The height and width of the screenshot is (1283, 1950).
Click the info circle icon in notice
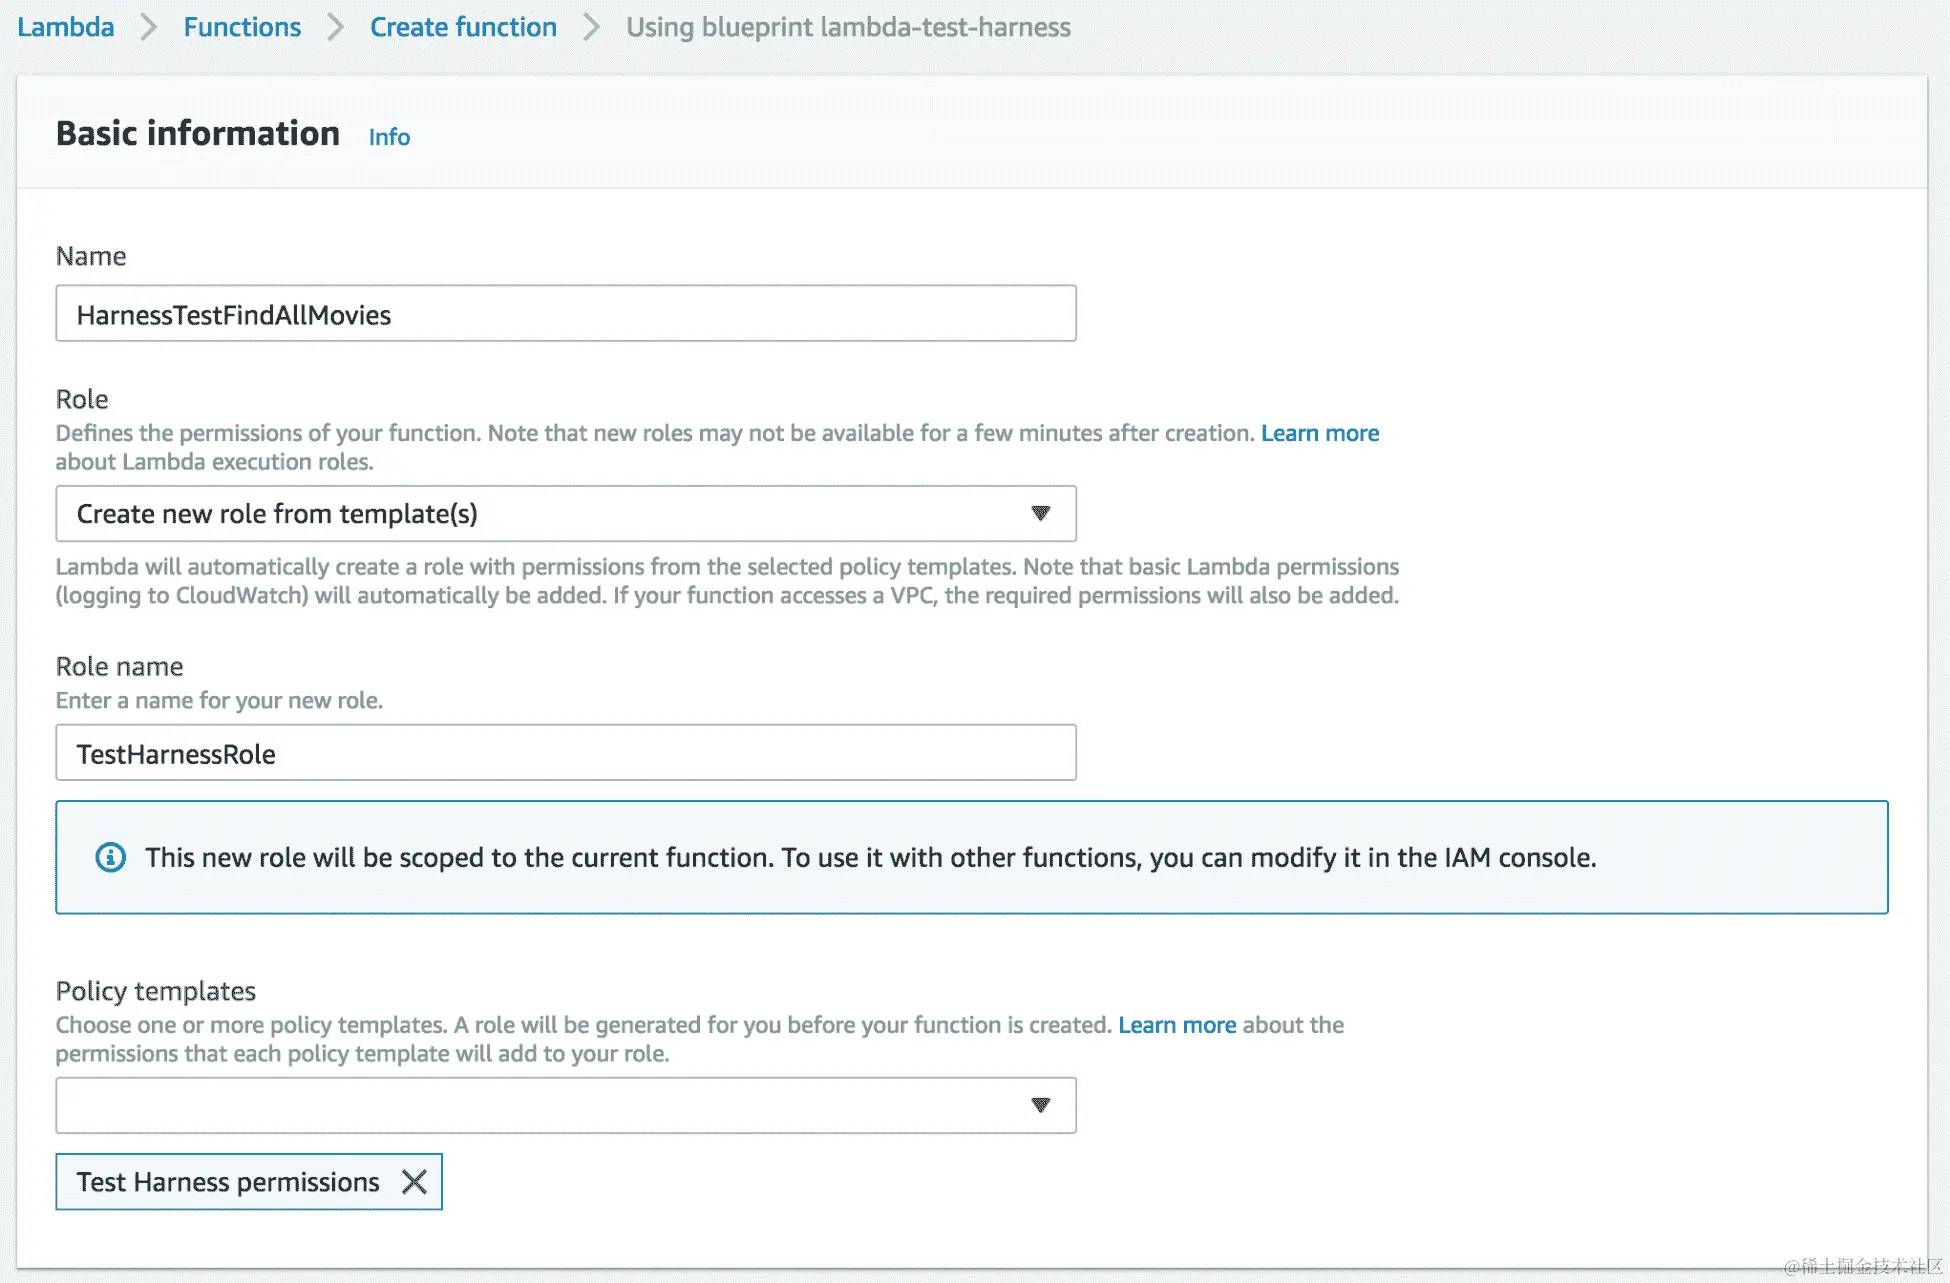click(110, 857)
